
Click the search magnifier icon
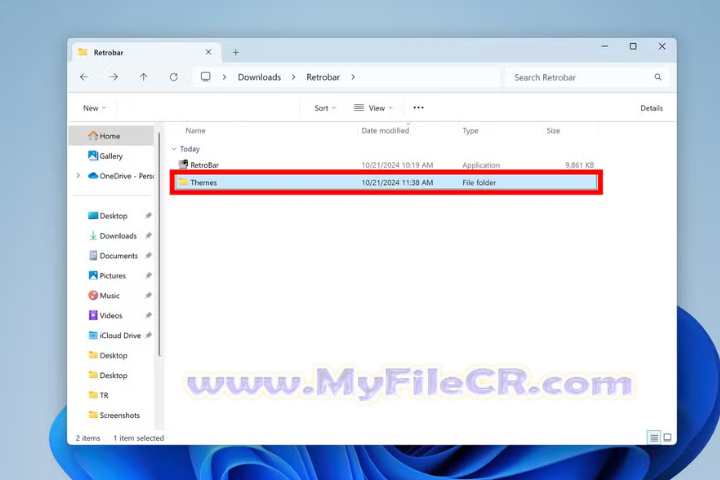658,77
